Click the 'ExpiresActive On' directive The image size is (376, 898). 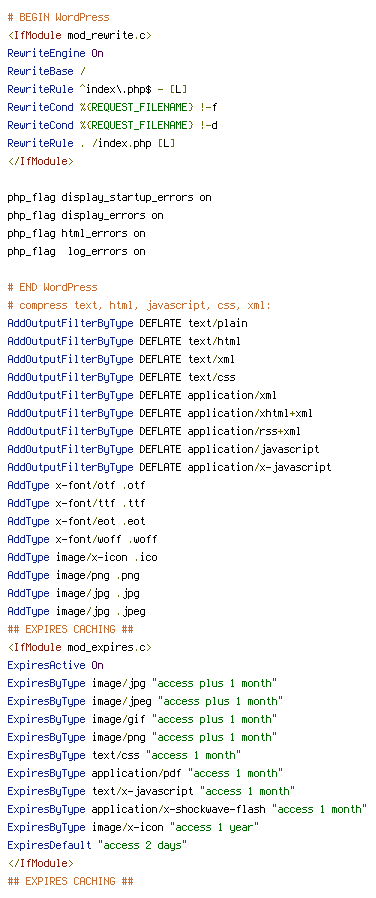56,665
